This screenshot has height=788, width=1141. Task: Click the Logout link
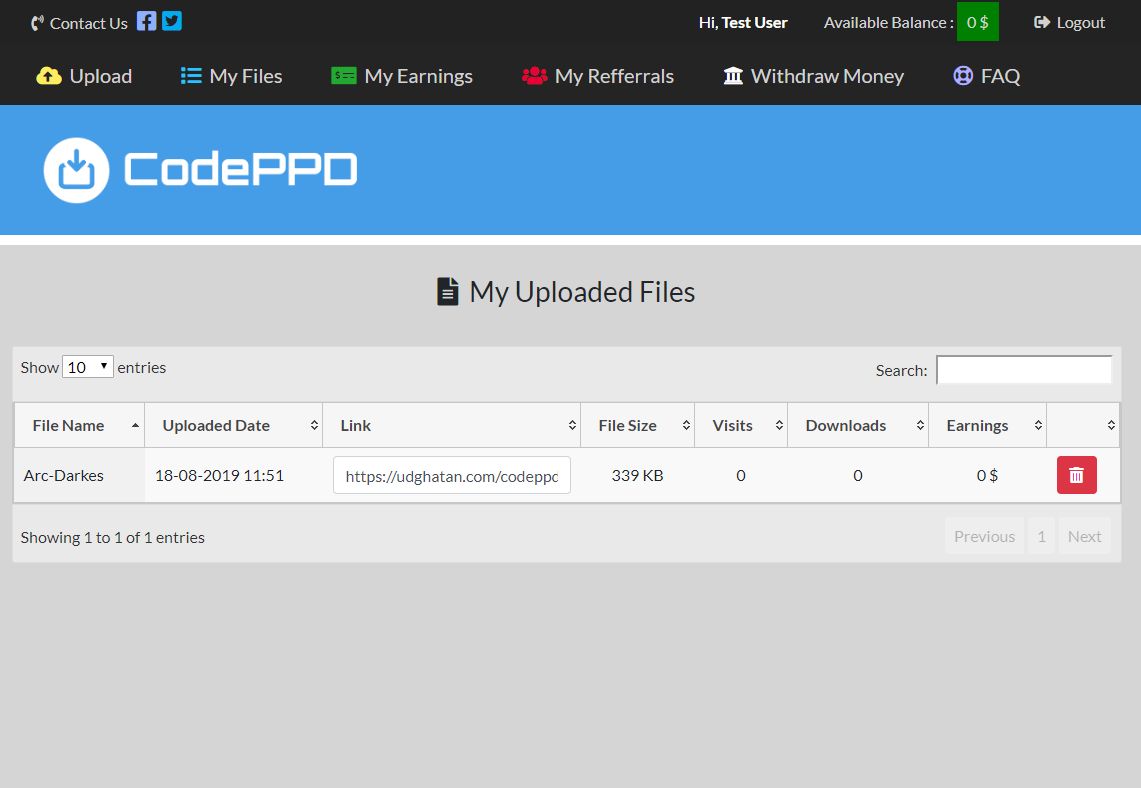pos(1069,22)
